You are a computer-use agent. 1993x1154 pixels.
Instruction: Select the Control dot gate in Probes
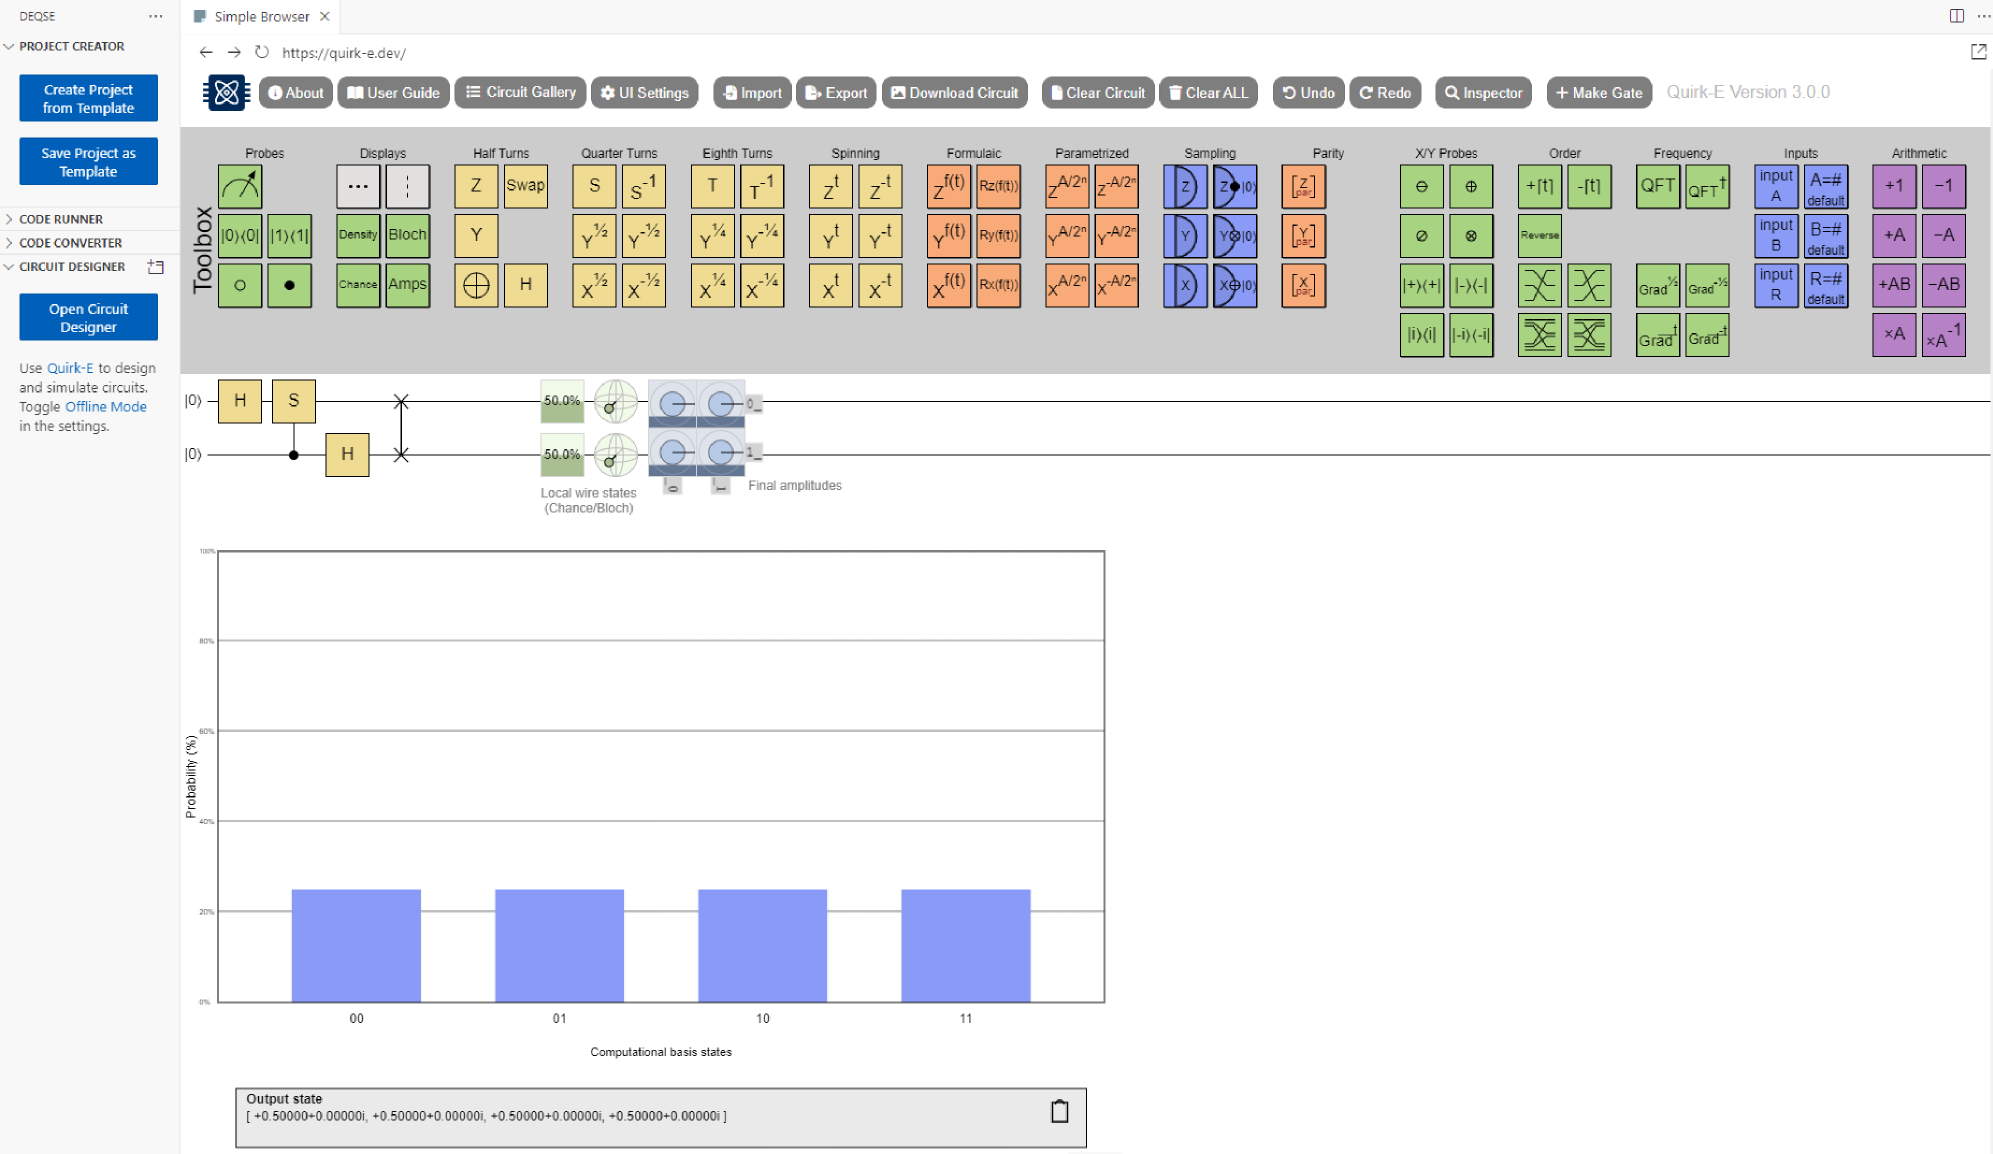(x=289, y=285)
